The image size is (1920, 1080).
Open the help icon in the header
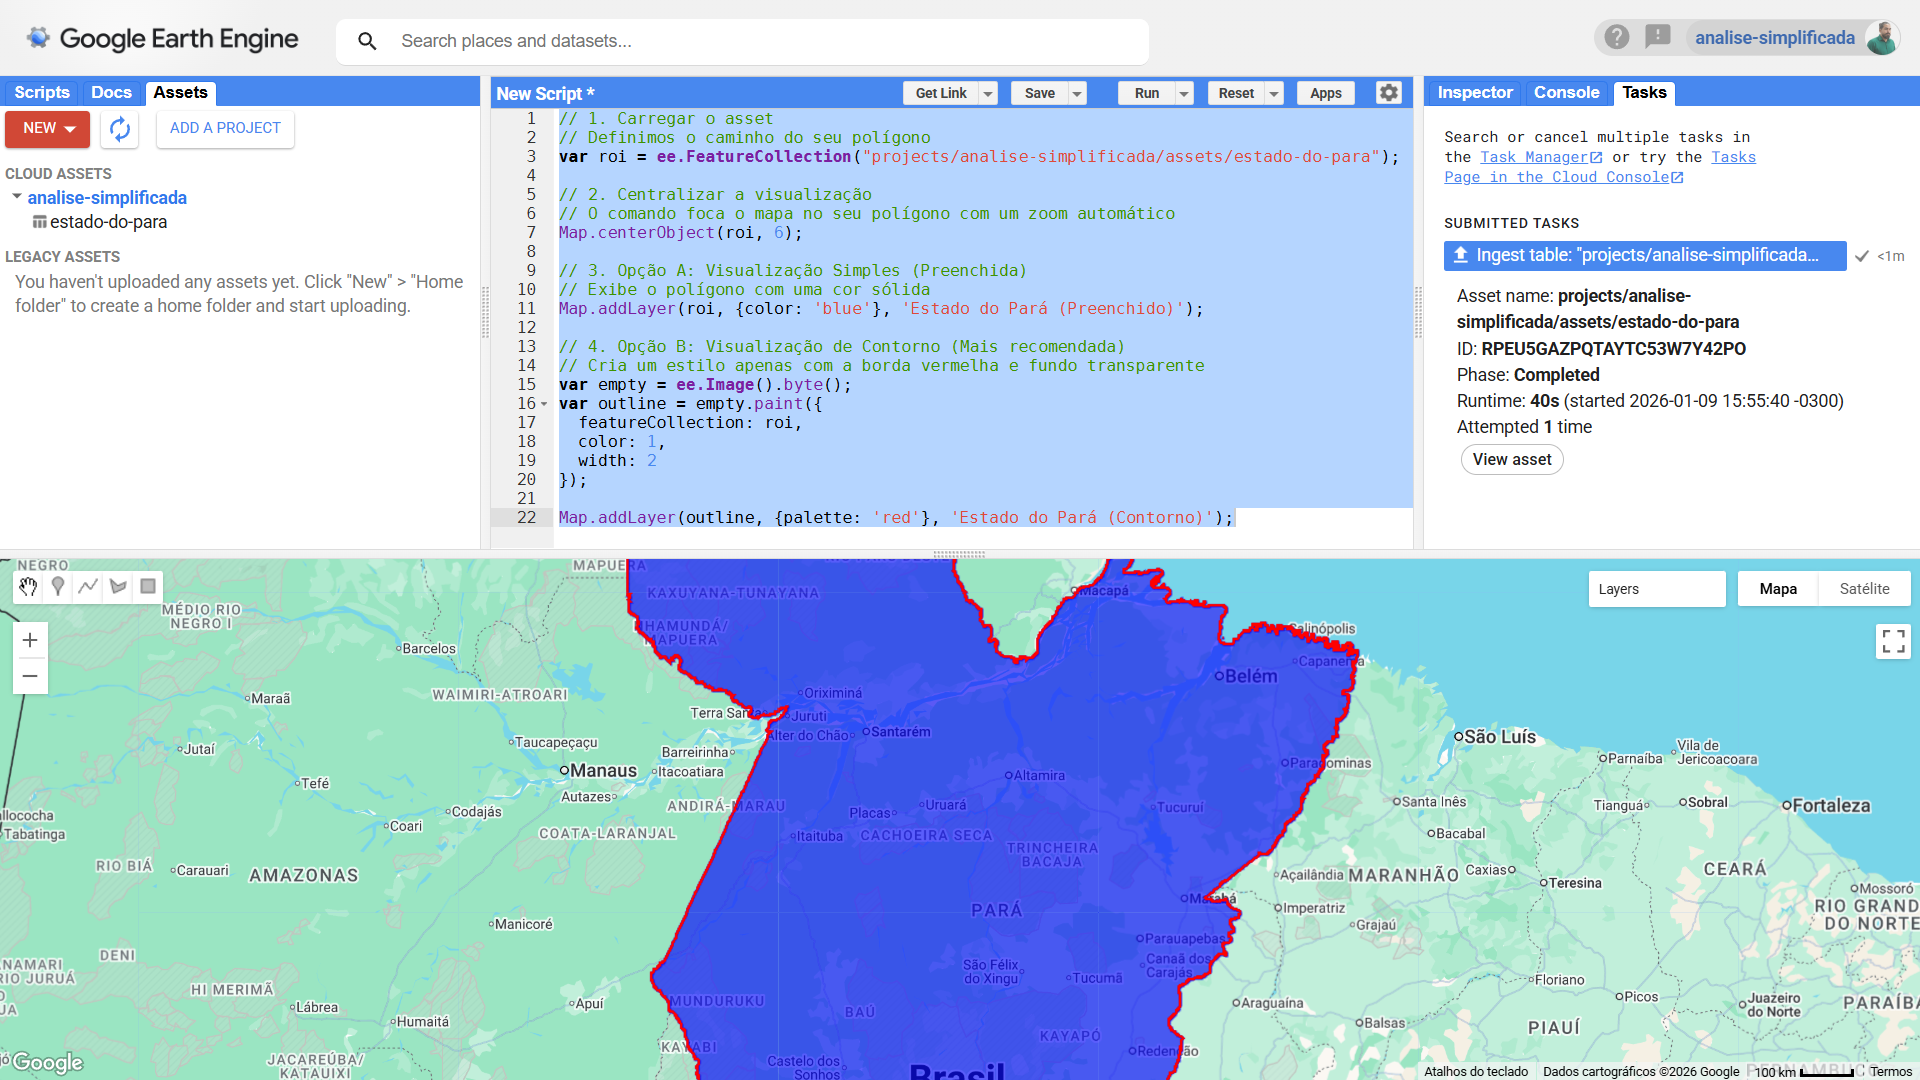click(1617, 37)
